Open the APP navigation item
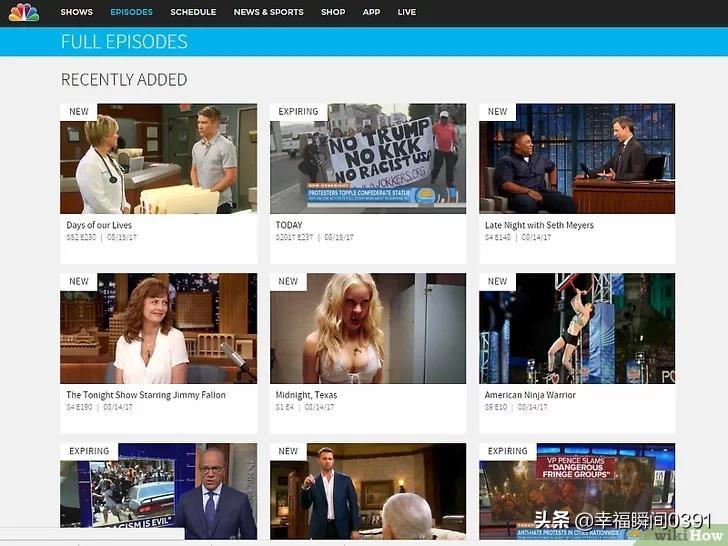The image size is (728, 546). point(371,12)
